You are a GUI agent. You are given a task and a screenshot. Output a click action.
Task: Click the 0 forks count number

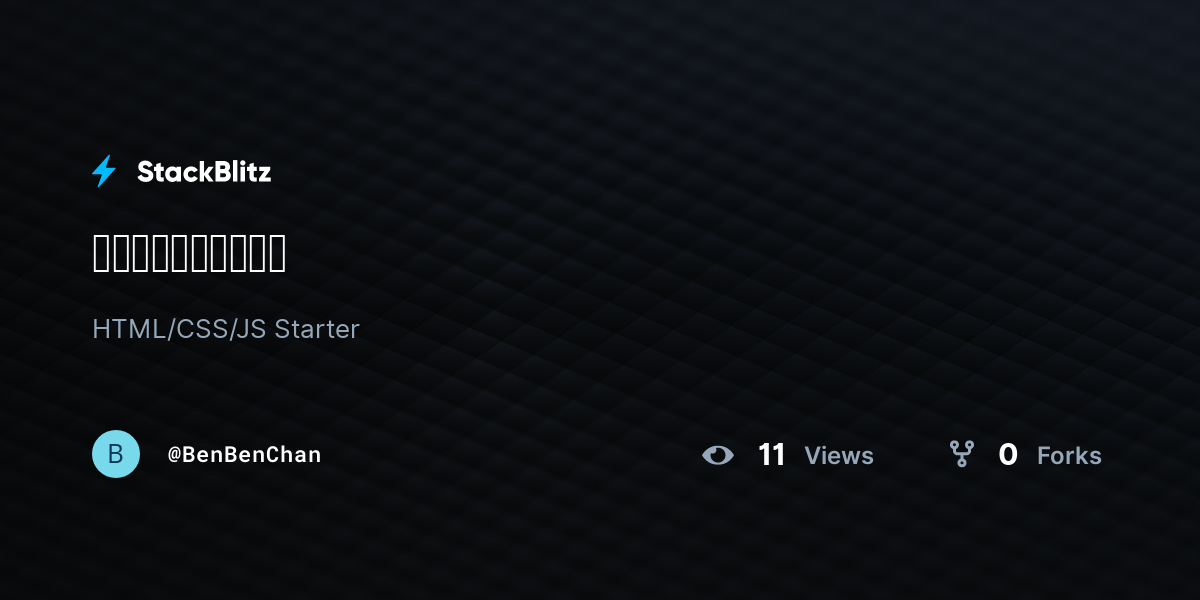[x=1008, y=455]
